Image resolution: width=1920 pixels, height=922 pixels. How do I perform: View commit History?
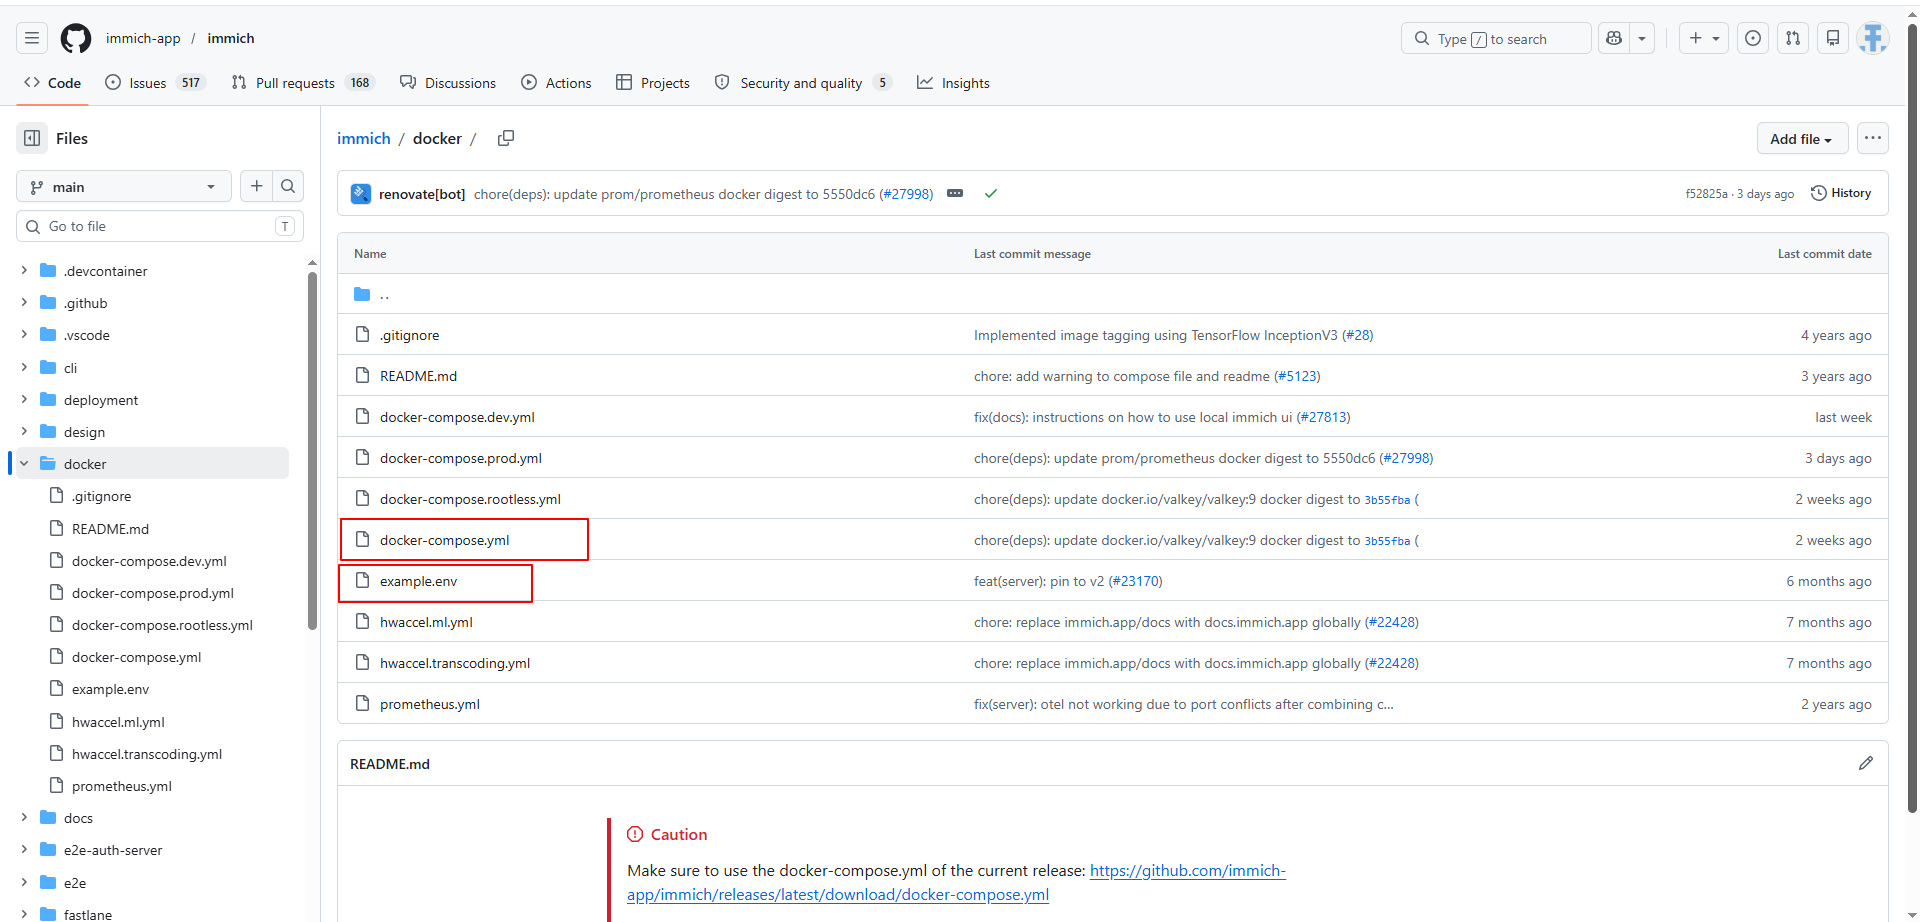tap(1841, 193)
